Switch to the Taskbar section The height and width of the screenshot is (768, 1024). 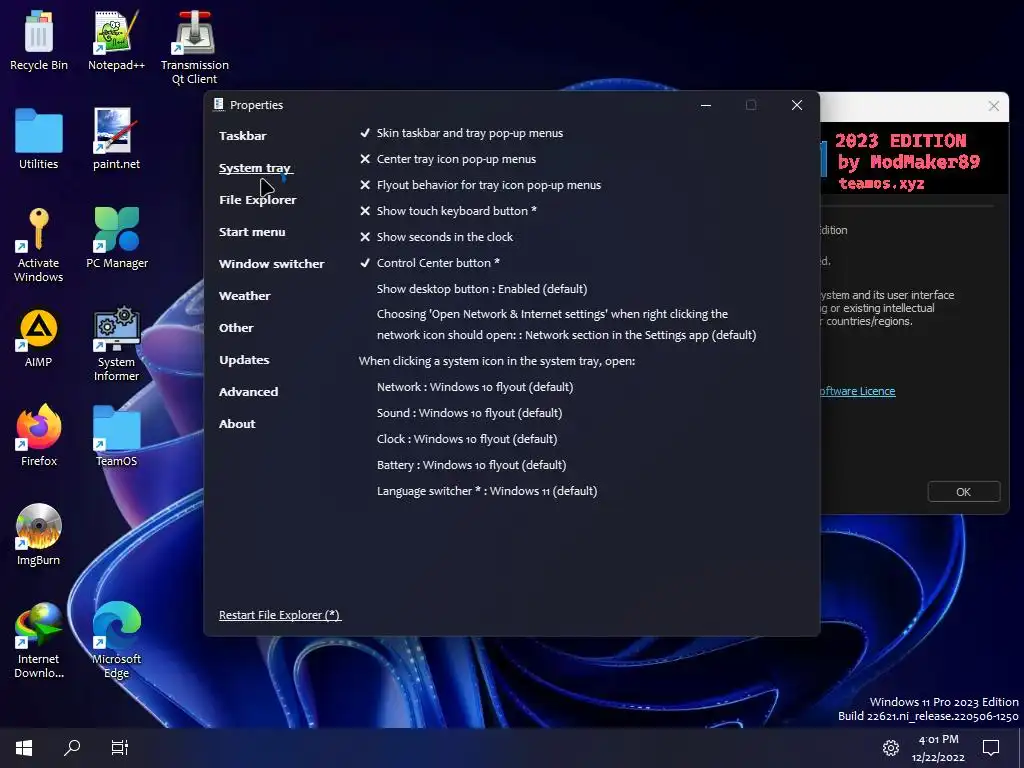pyautogui.click(x=243, y=136)
